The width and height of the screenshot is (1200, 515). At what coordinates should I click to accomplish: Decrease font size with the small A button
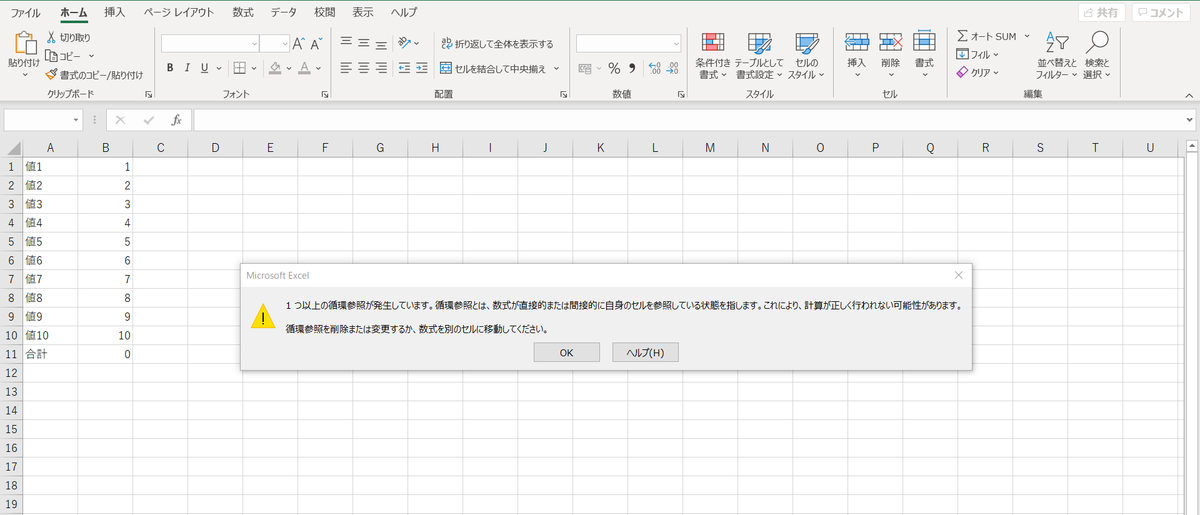click(x=316, y=44)
